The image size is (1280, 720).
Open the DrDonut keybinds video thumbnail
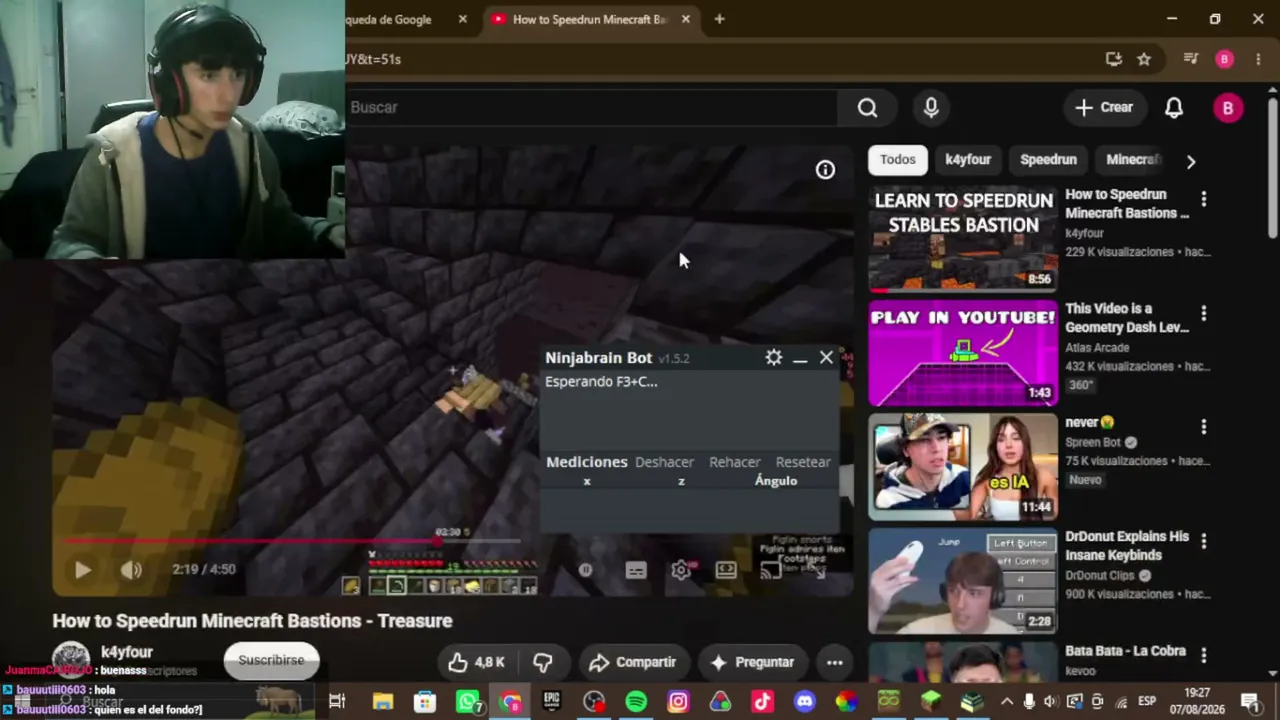click(x=963, y=581)
